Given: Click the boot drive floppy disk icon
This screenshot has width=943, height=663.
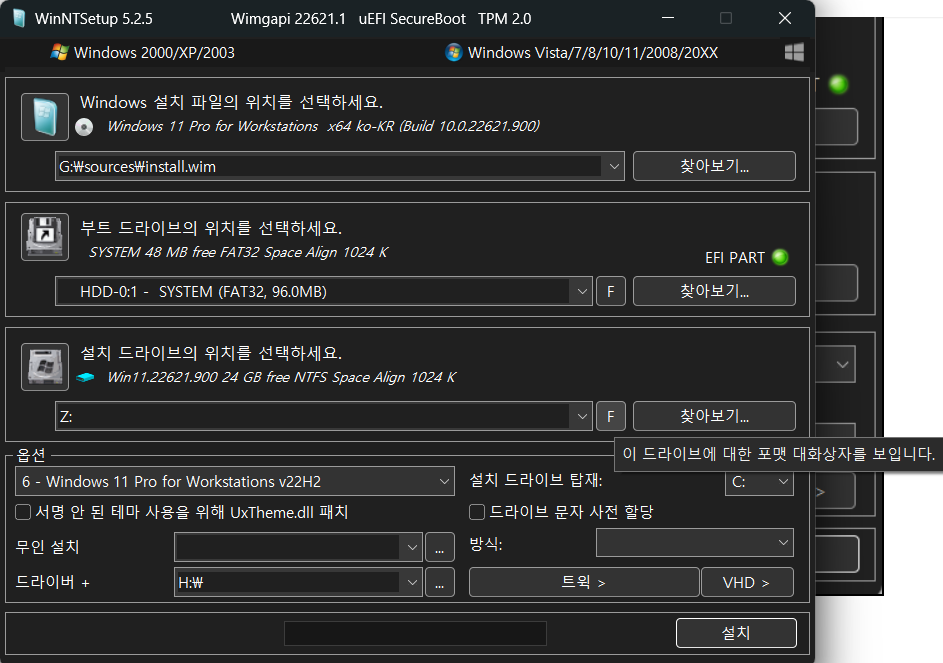Looking at the screenshot, I should (x=45, y=237).
